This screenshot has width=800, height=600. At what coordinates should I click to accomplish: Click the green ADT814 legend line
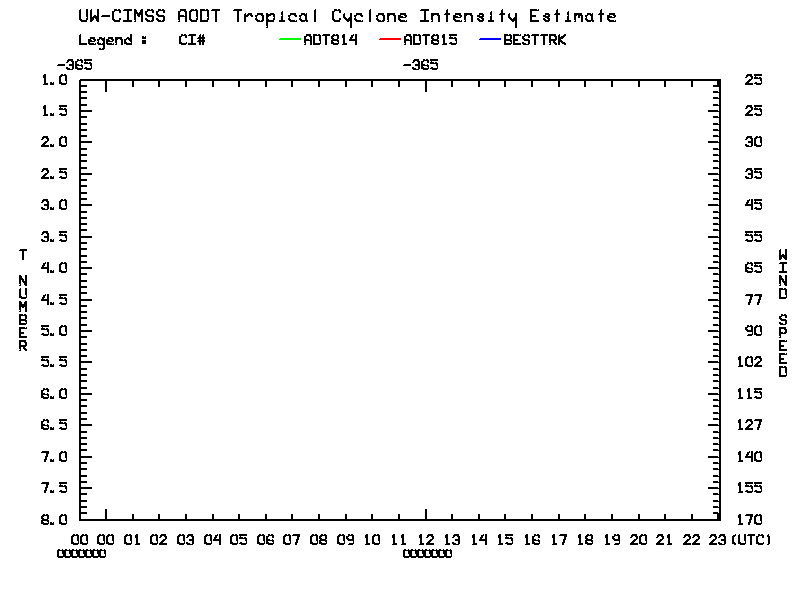289,41
